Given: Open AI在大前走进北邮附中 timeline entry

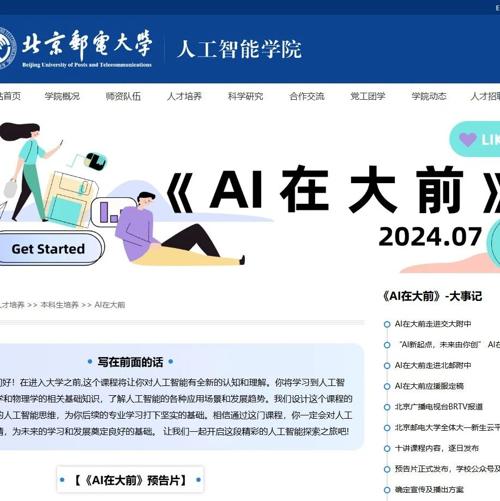Looking at the screenshot, I should [x=433, y=365].
